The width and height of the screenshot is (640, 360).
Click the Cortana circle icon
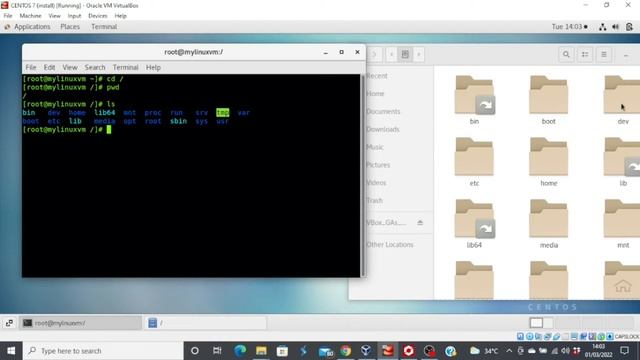195,351
